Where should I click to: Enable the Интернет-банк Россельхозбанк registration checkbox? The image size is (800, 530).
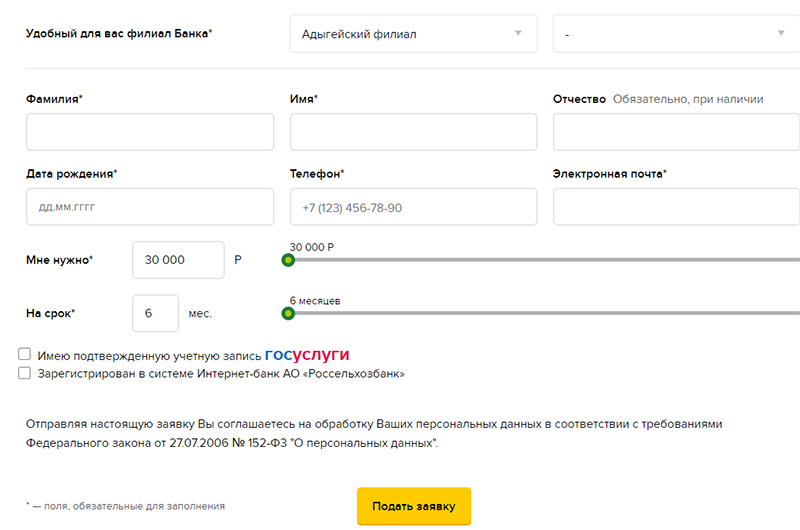tap(25, 373)
